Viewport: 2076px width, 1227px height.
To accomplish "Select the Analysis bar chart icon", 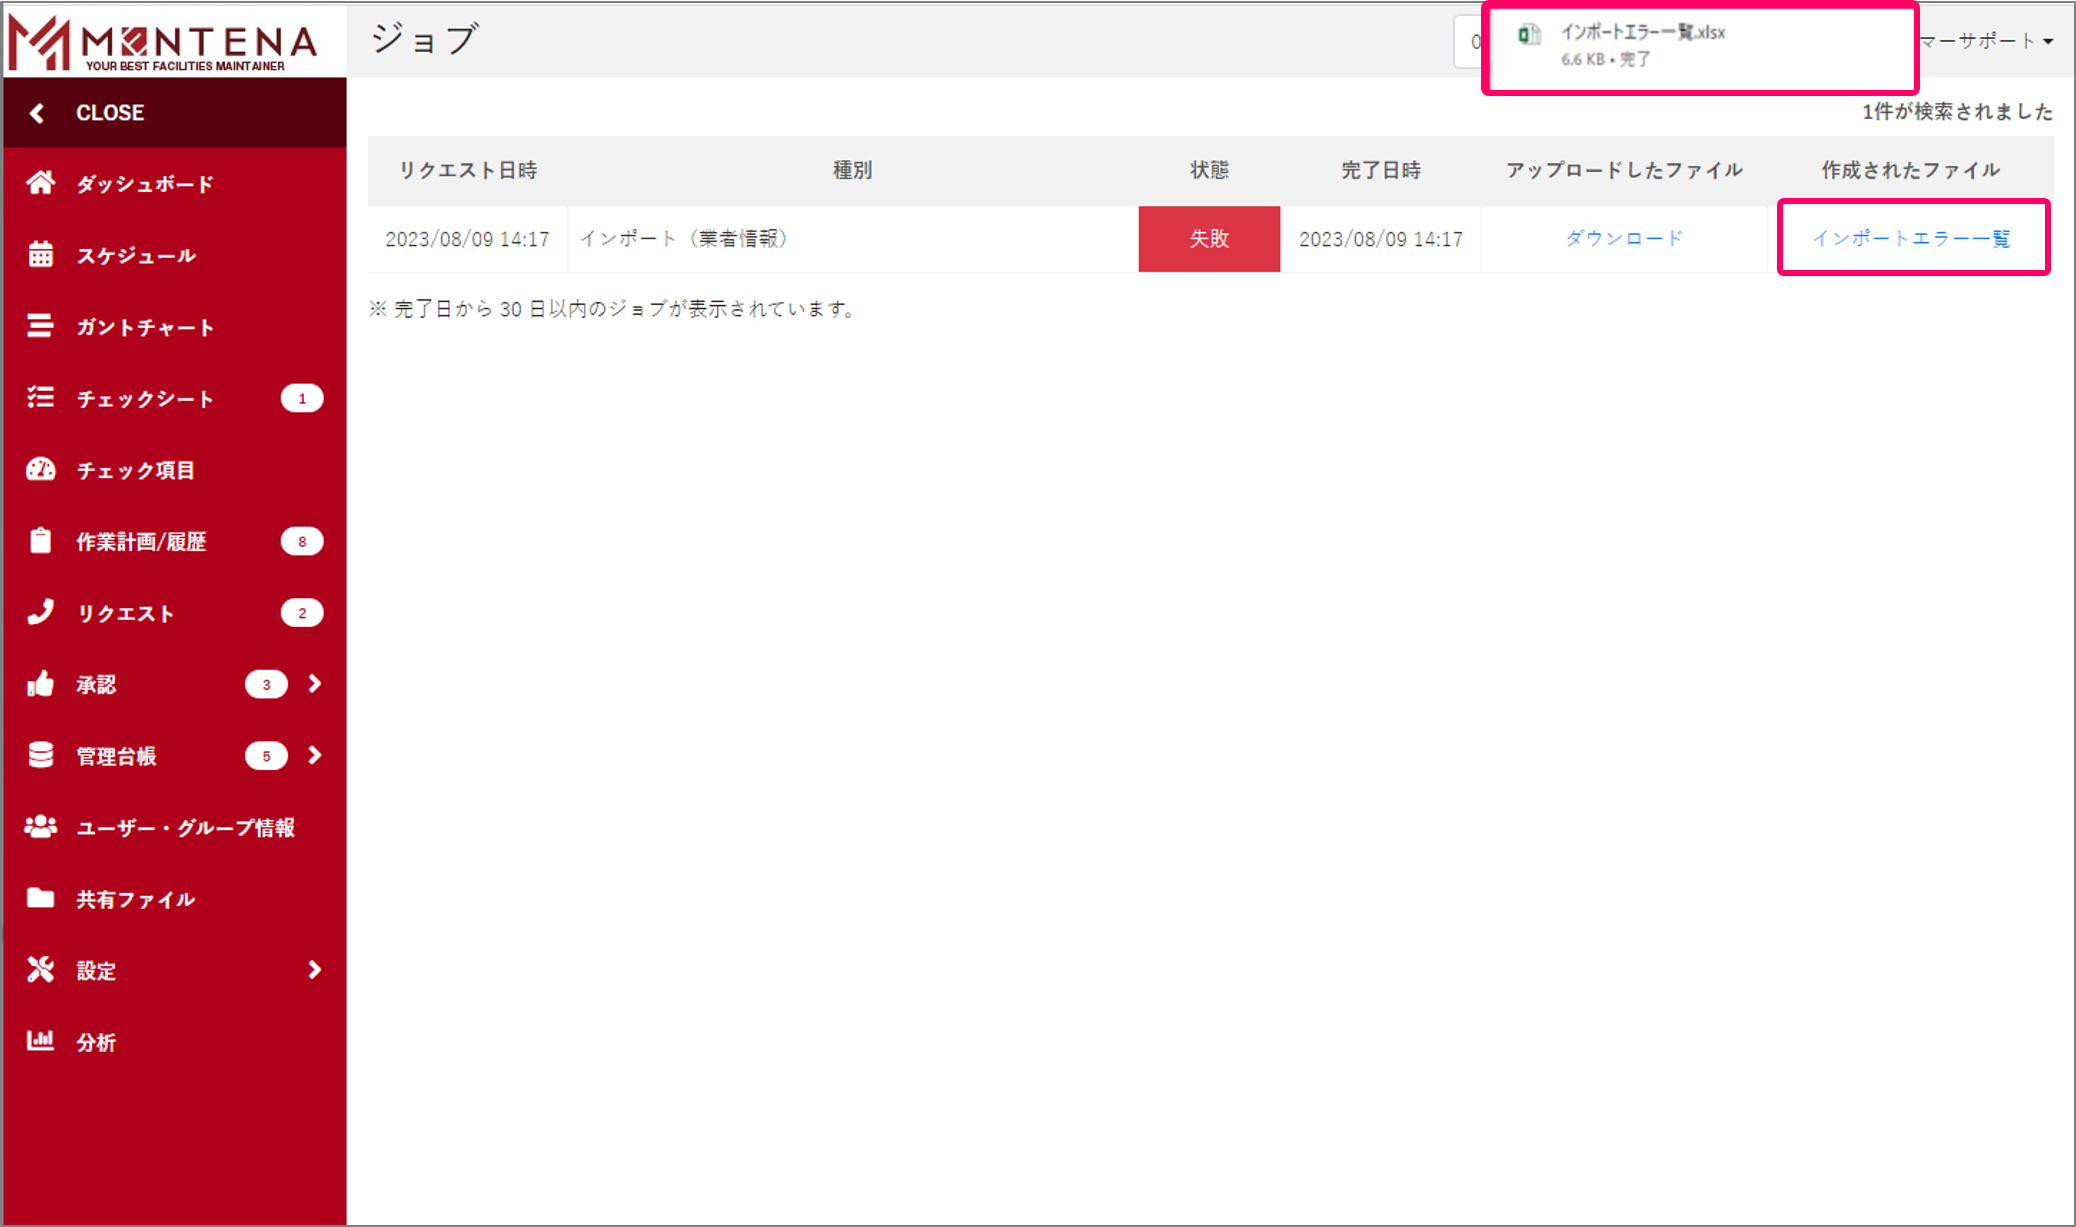I will [x=40, y=1041].
